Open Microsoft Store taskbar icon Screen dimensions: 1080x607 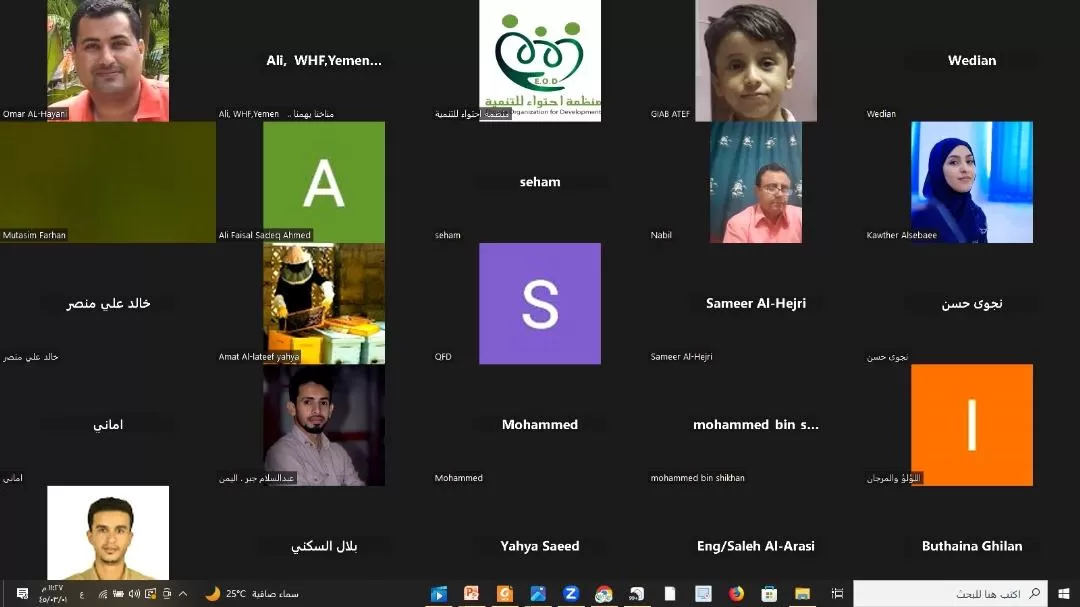769,594
